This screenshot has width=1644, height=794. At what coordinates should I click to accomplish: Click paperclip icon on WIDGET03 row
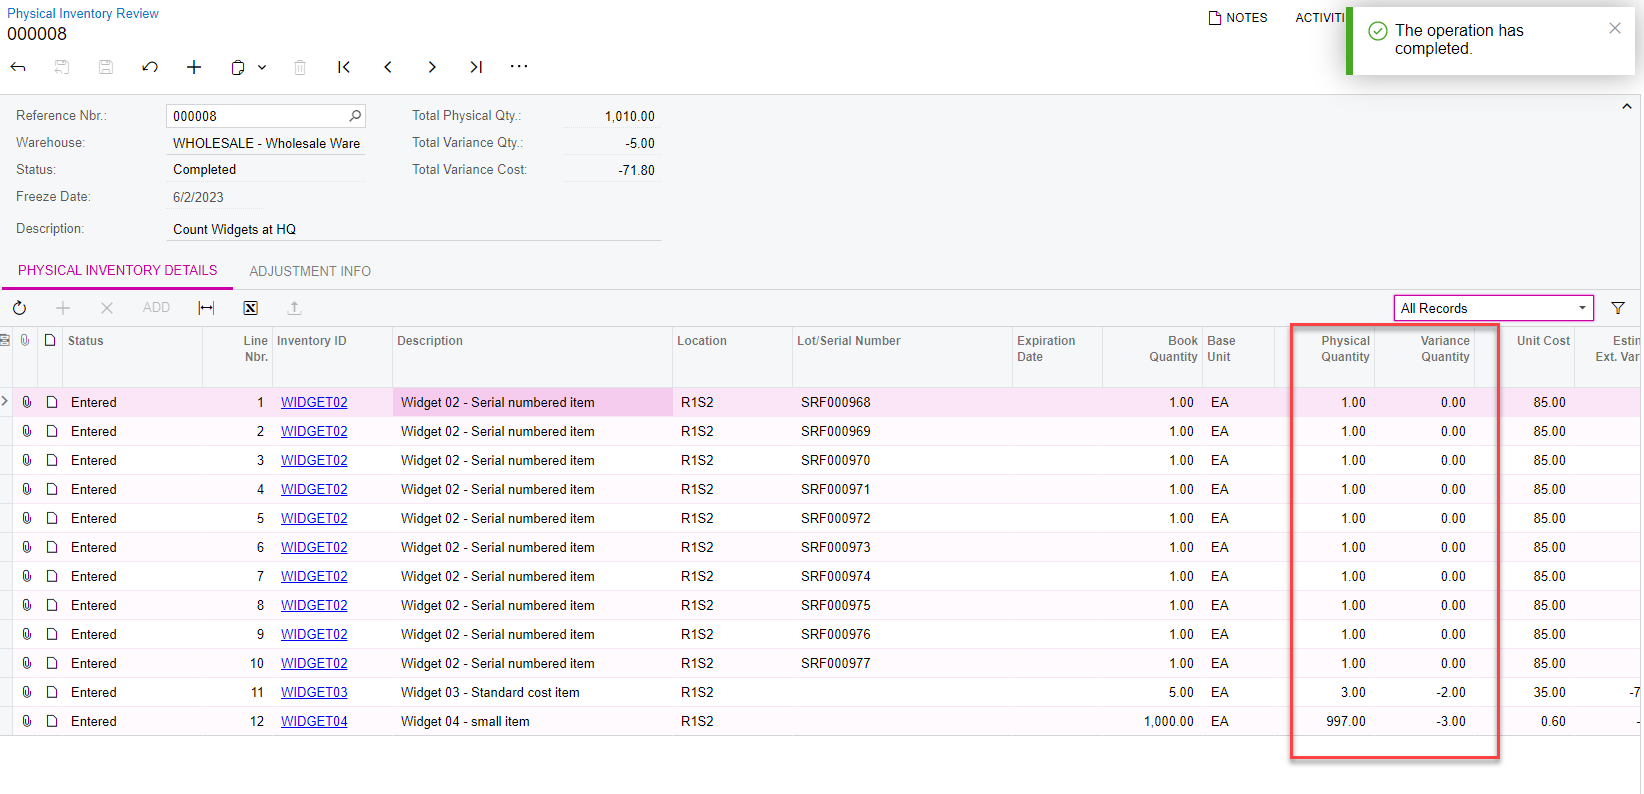pos(26,692)
